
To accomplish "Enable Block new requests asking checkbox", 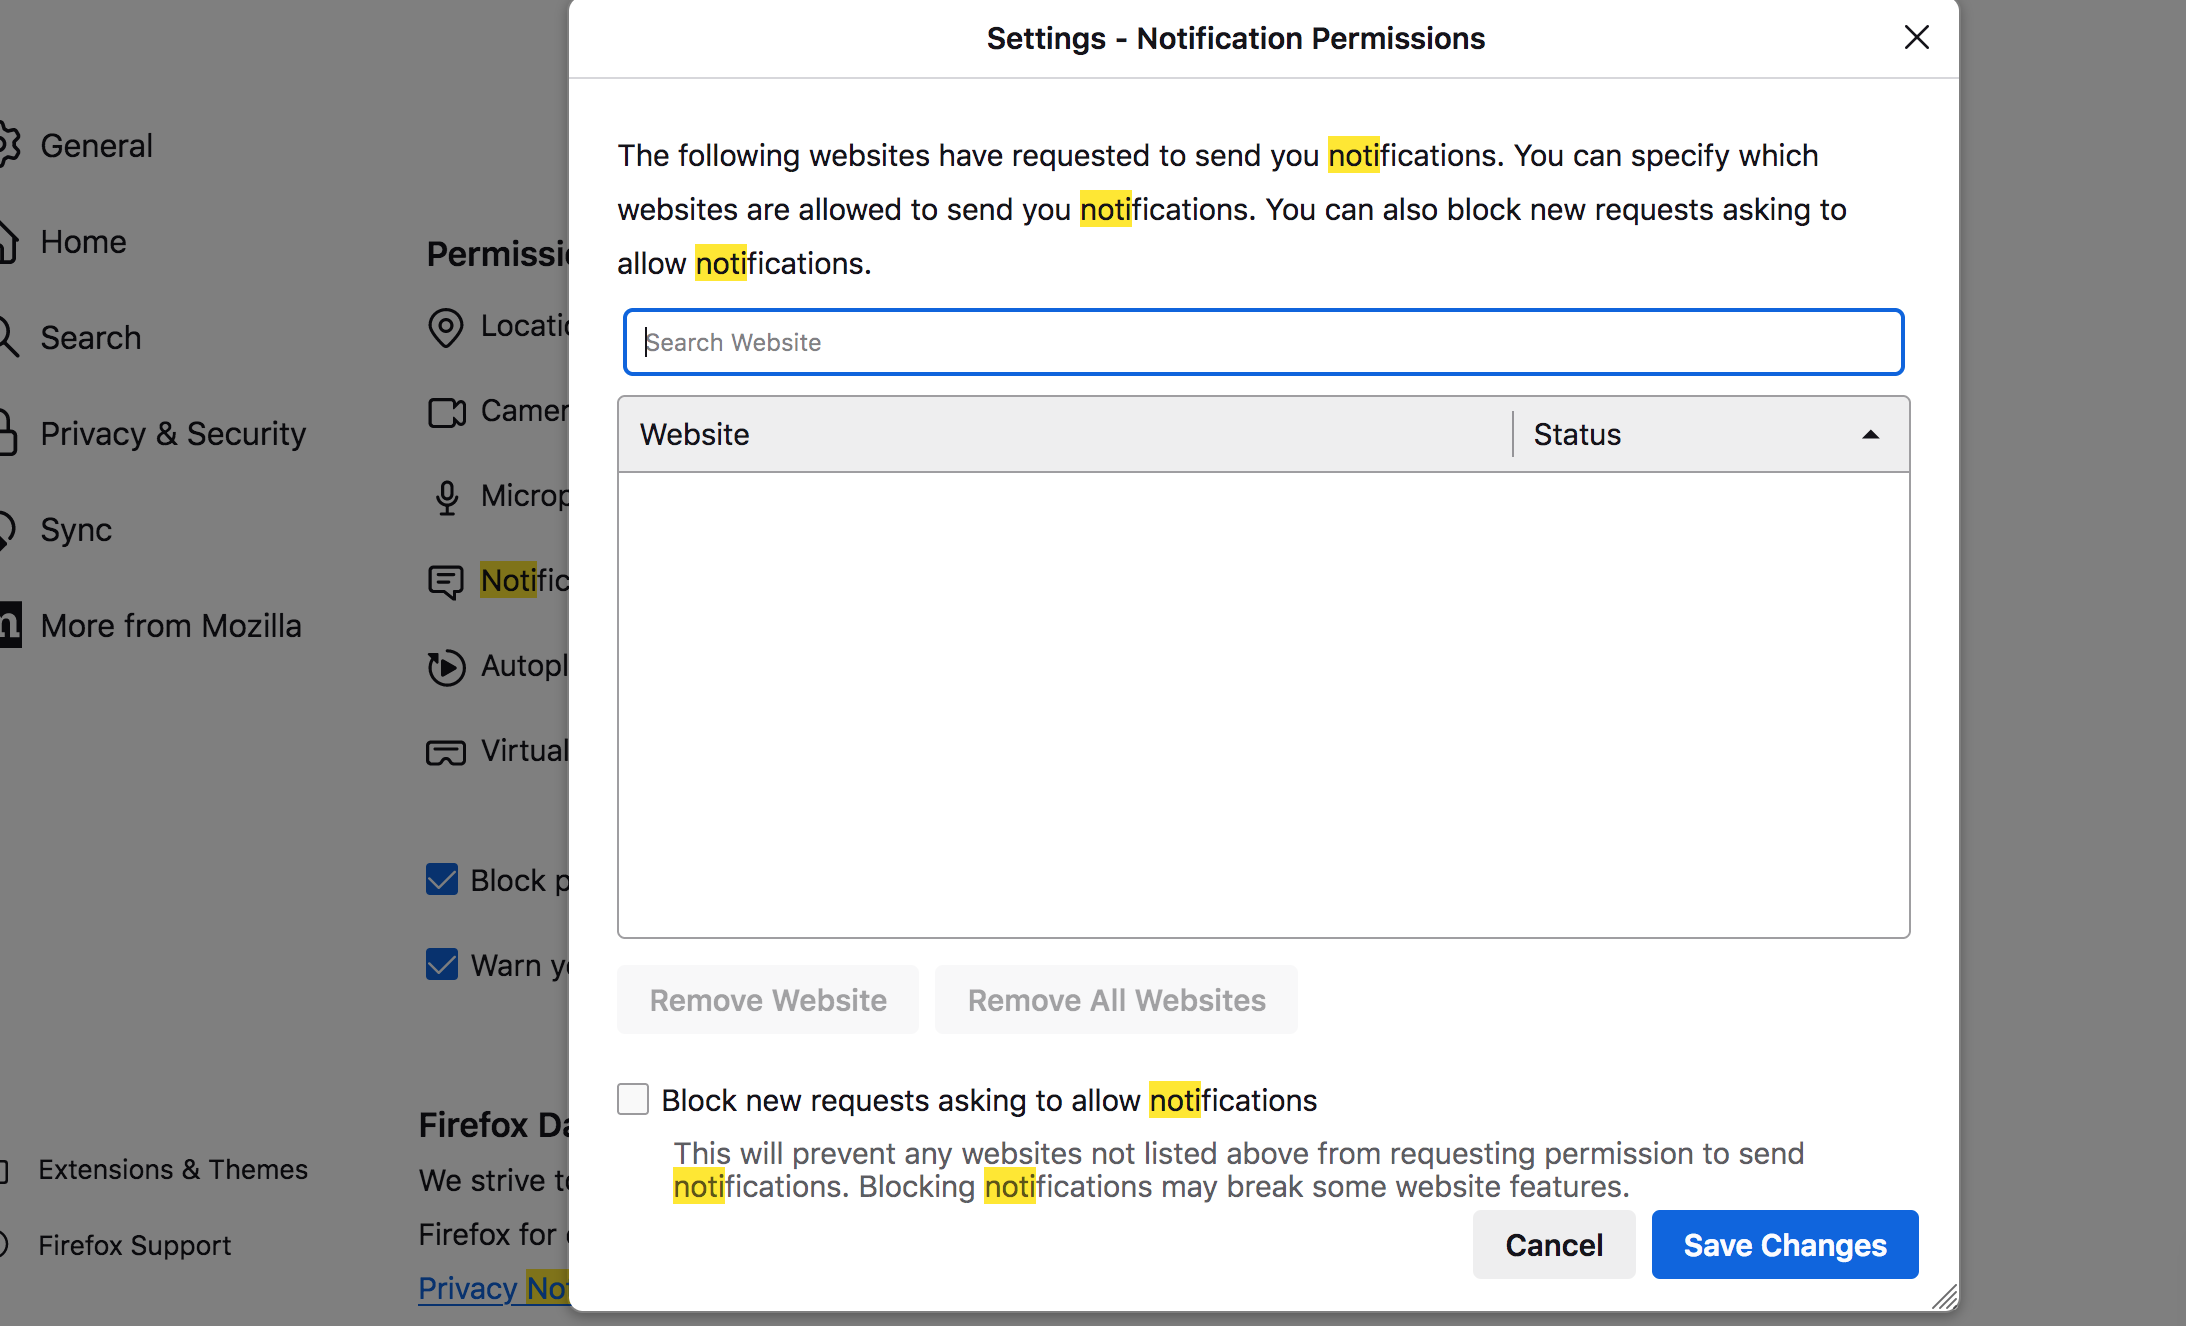I will [x=633, y=1099].
